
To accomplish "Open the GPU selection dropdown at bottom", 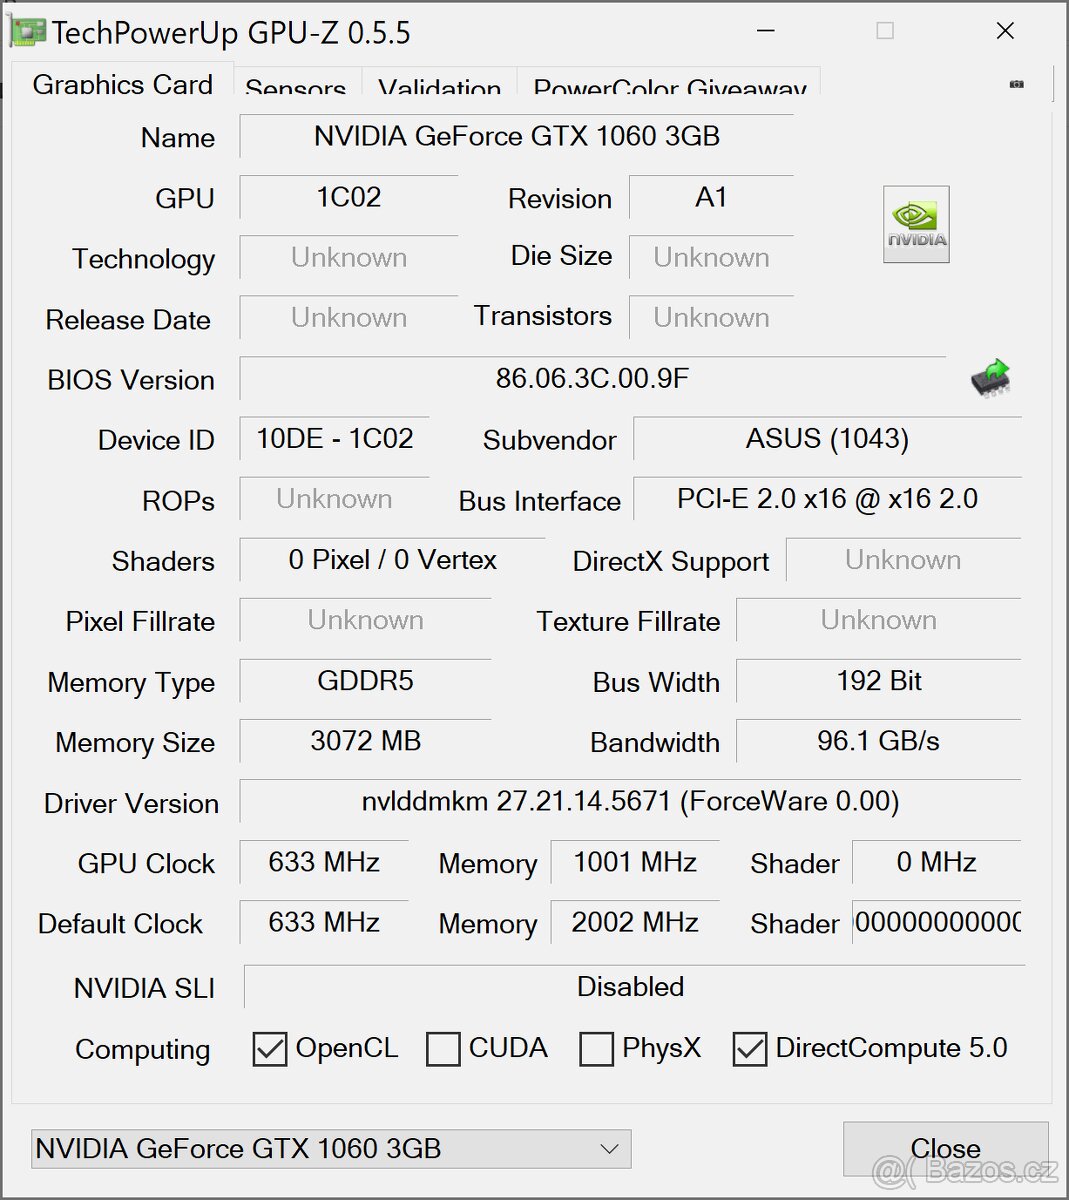I will tap(331, 1149).
